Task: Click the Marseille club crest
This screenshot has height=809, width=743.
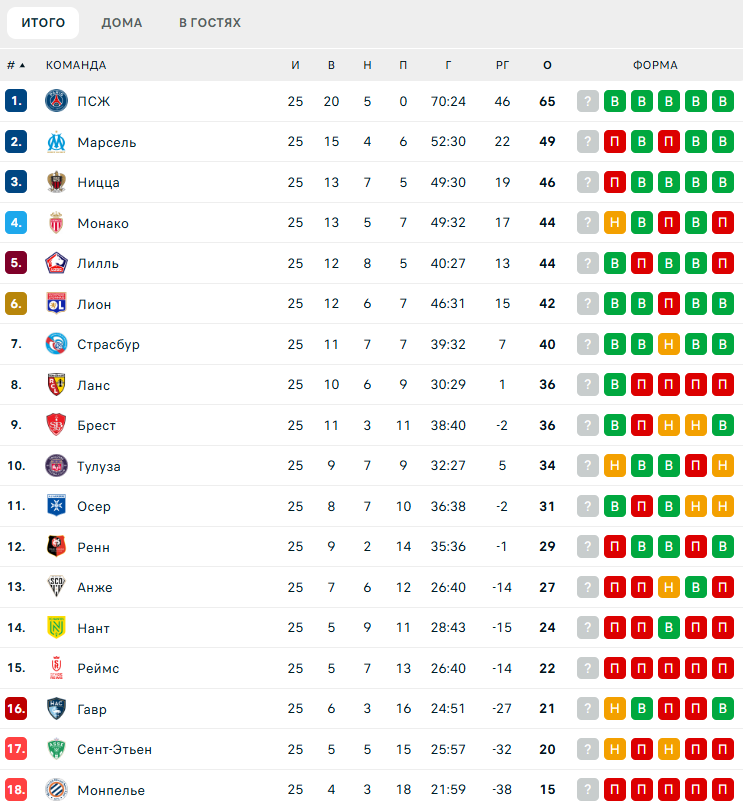Action: pyautogui.click(x=56, y=142)
